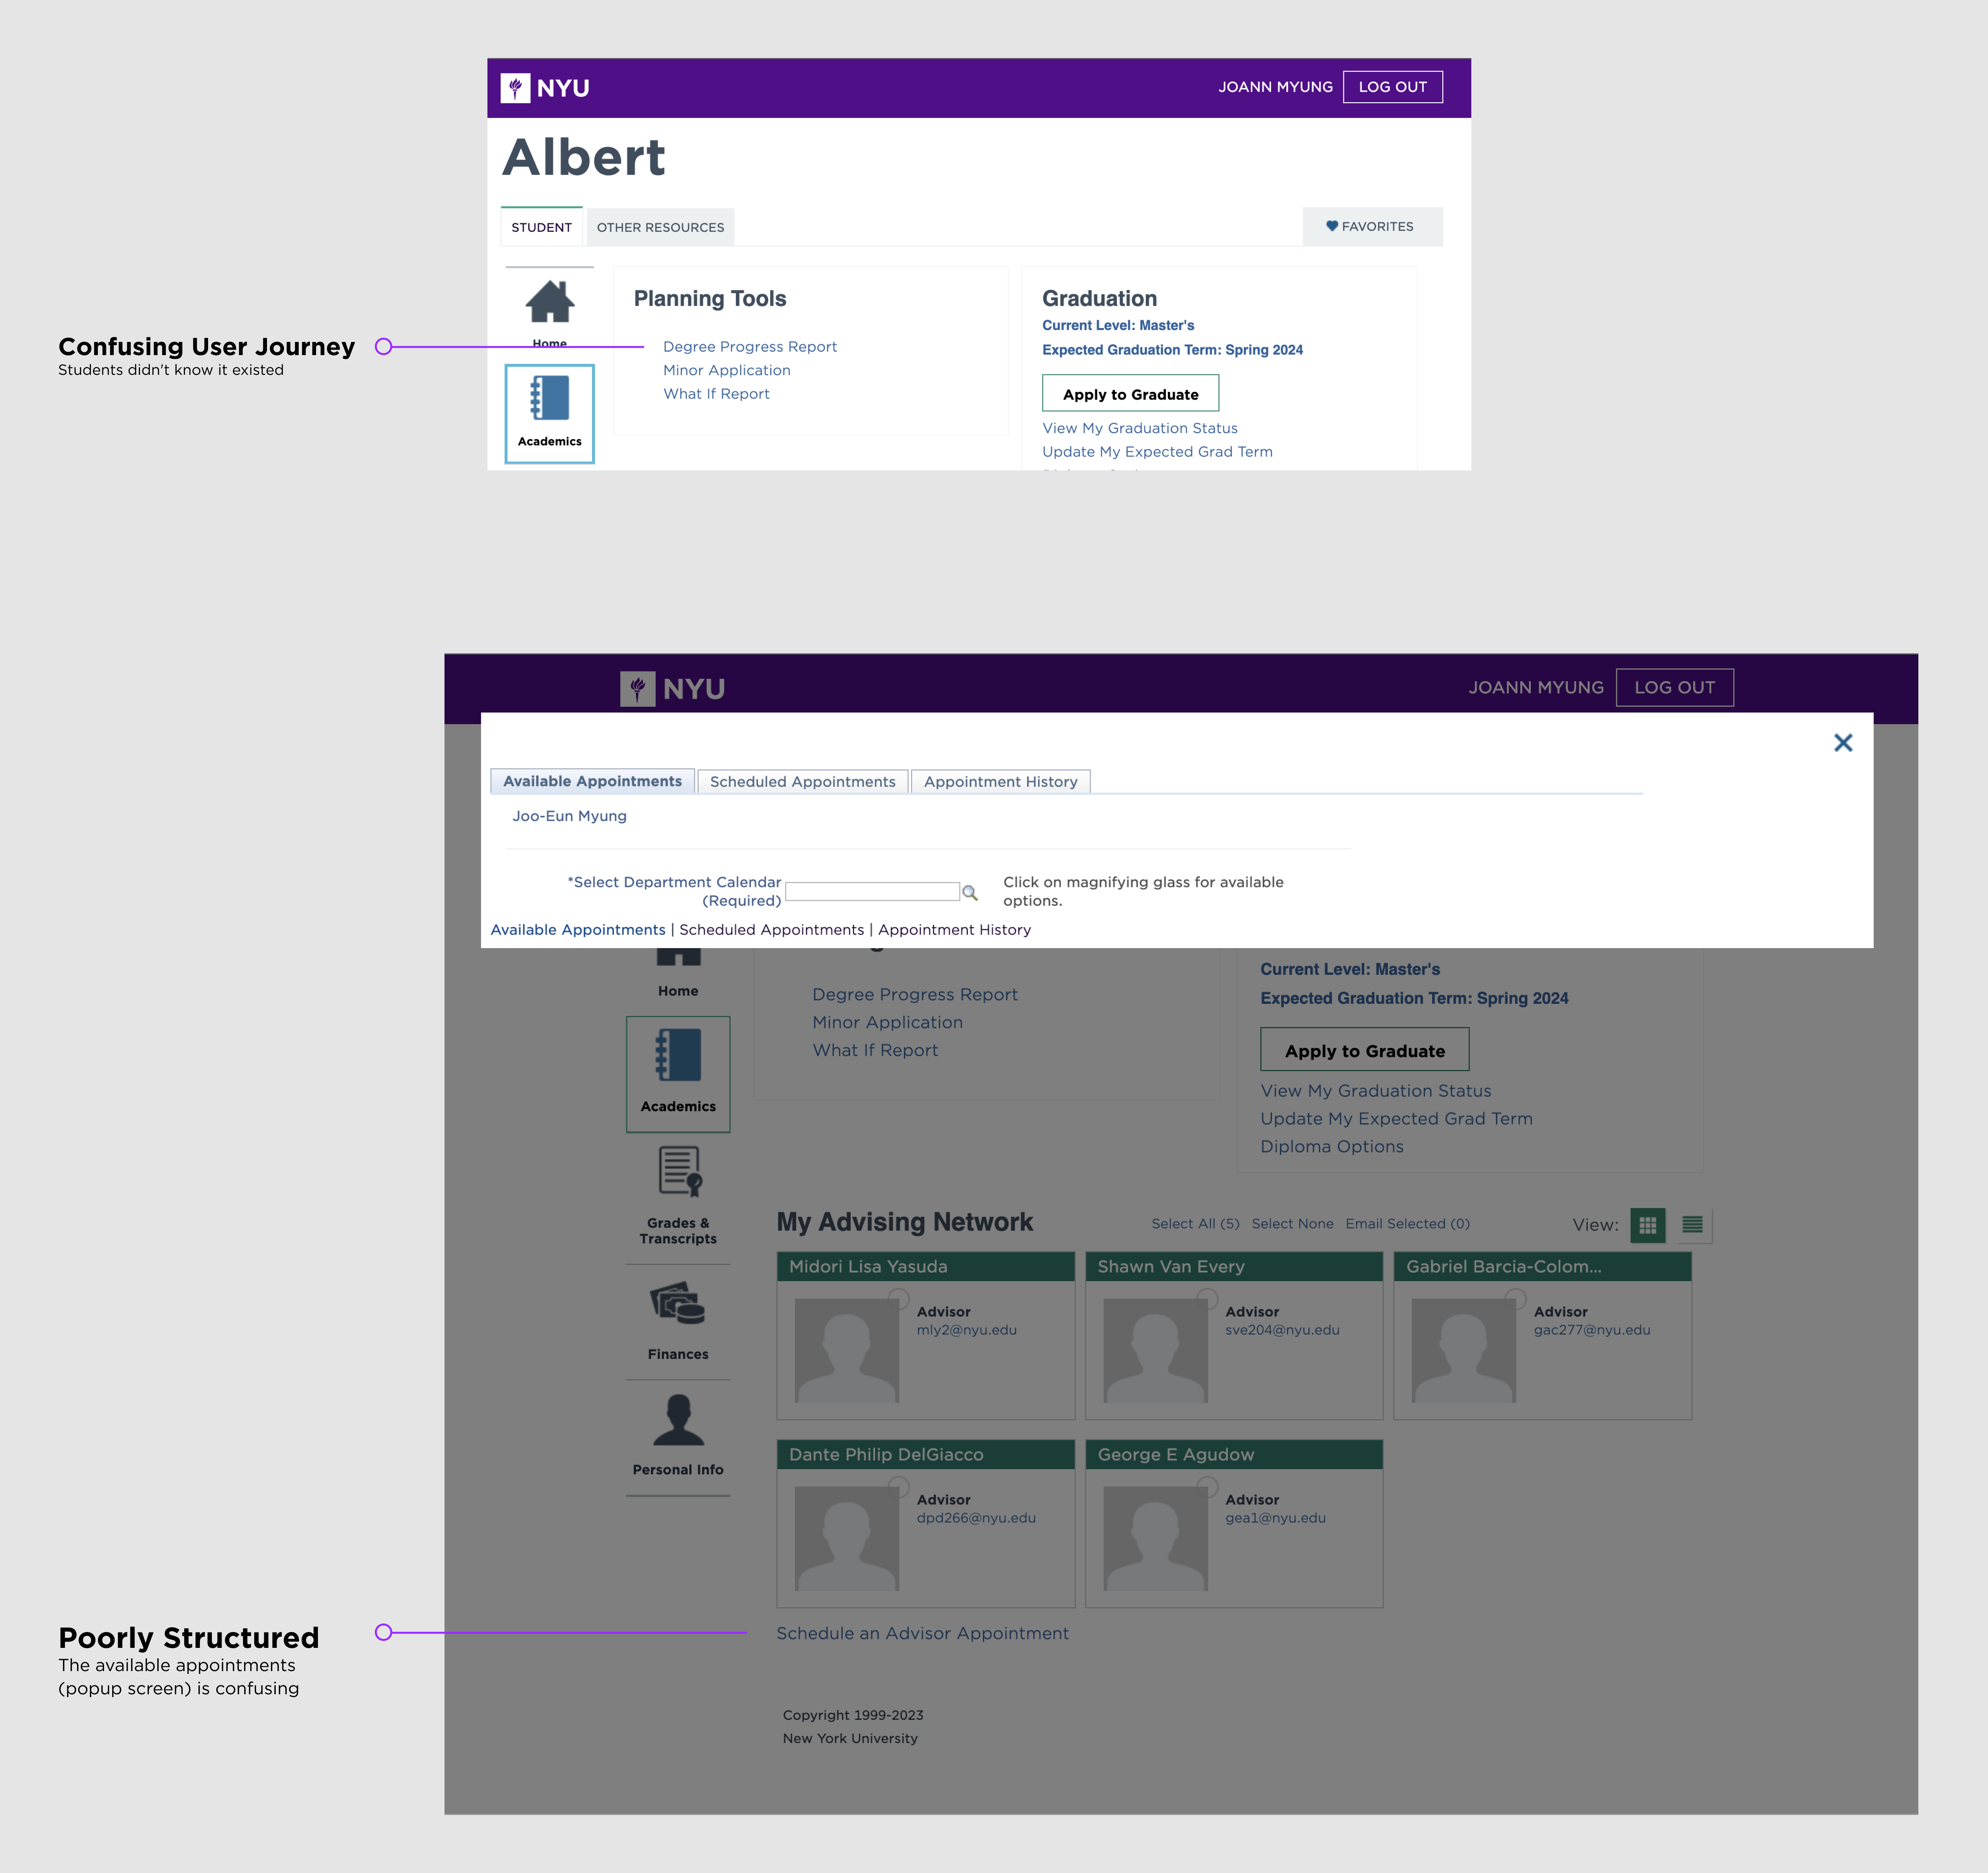Open What If Report link in top screenshot

point(717,394)
